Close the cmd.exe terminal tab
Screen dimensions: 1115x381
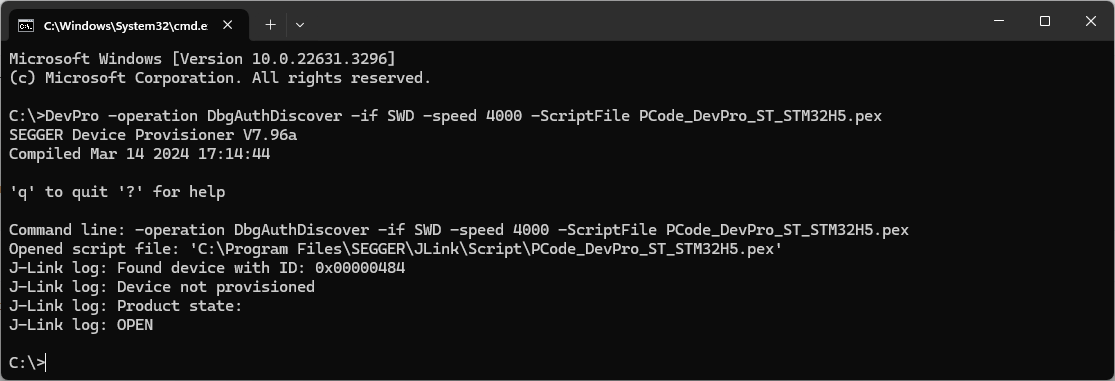[x=228, y=25]
